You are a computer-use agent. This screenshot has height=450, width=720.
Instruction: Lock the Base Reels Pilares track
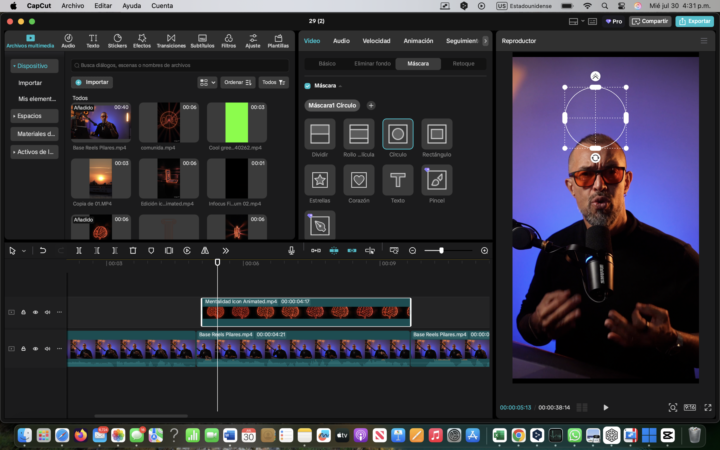click(x=23, y=348)
